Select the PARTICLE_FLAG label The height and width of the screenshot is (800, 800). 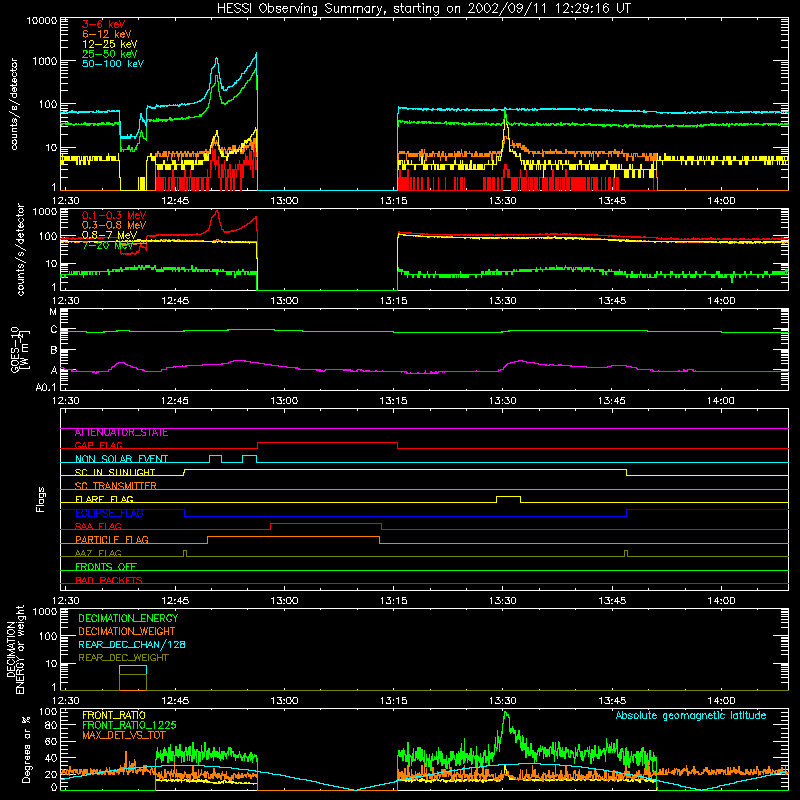(x=112, y=539)
